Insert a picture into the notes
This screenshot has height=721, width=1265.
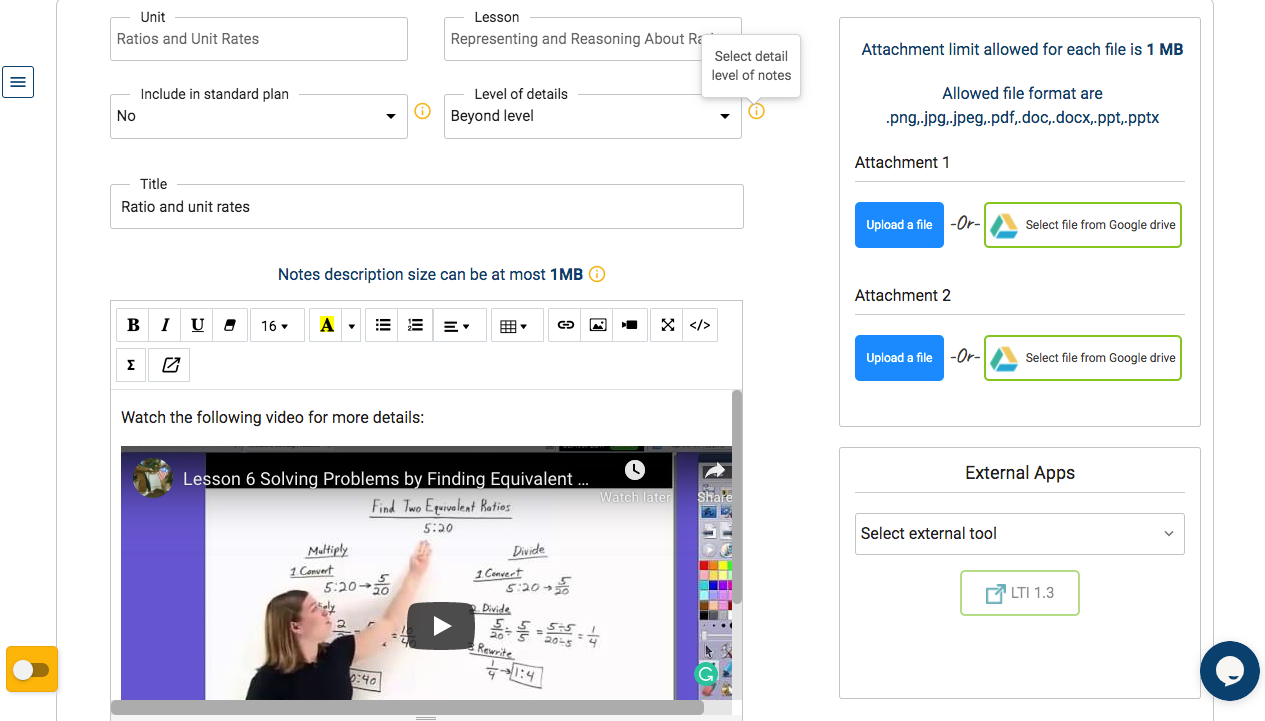[x=598, y=325]
